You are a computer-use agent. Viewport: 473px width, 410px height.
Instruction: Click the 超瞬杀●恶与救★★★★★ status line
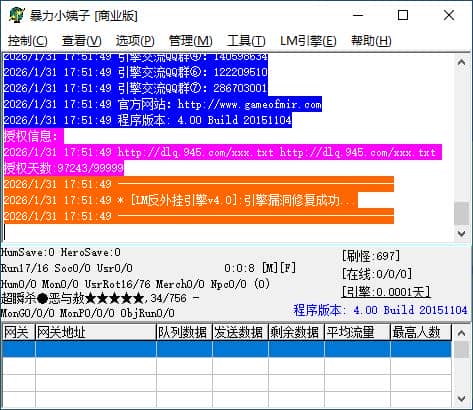coord(100,298)
